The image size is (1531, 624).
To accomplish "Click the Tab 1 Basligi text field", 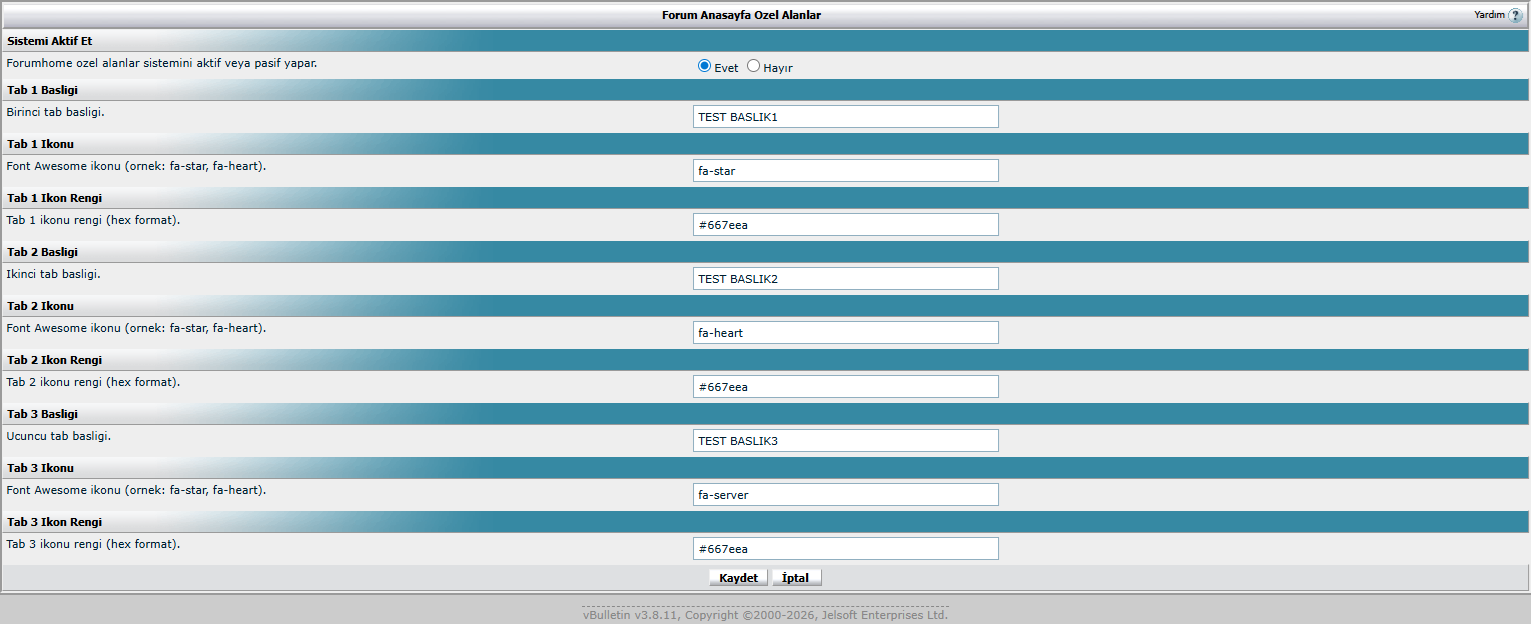I will (845, 117).
